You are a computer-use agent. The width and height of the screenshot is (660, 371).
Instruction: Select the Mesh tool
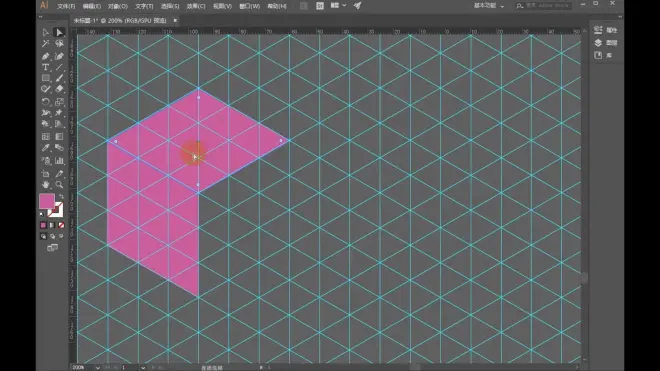[46, 136]
